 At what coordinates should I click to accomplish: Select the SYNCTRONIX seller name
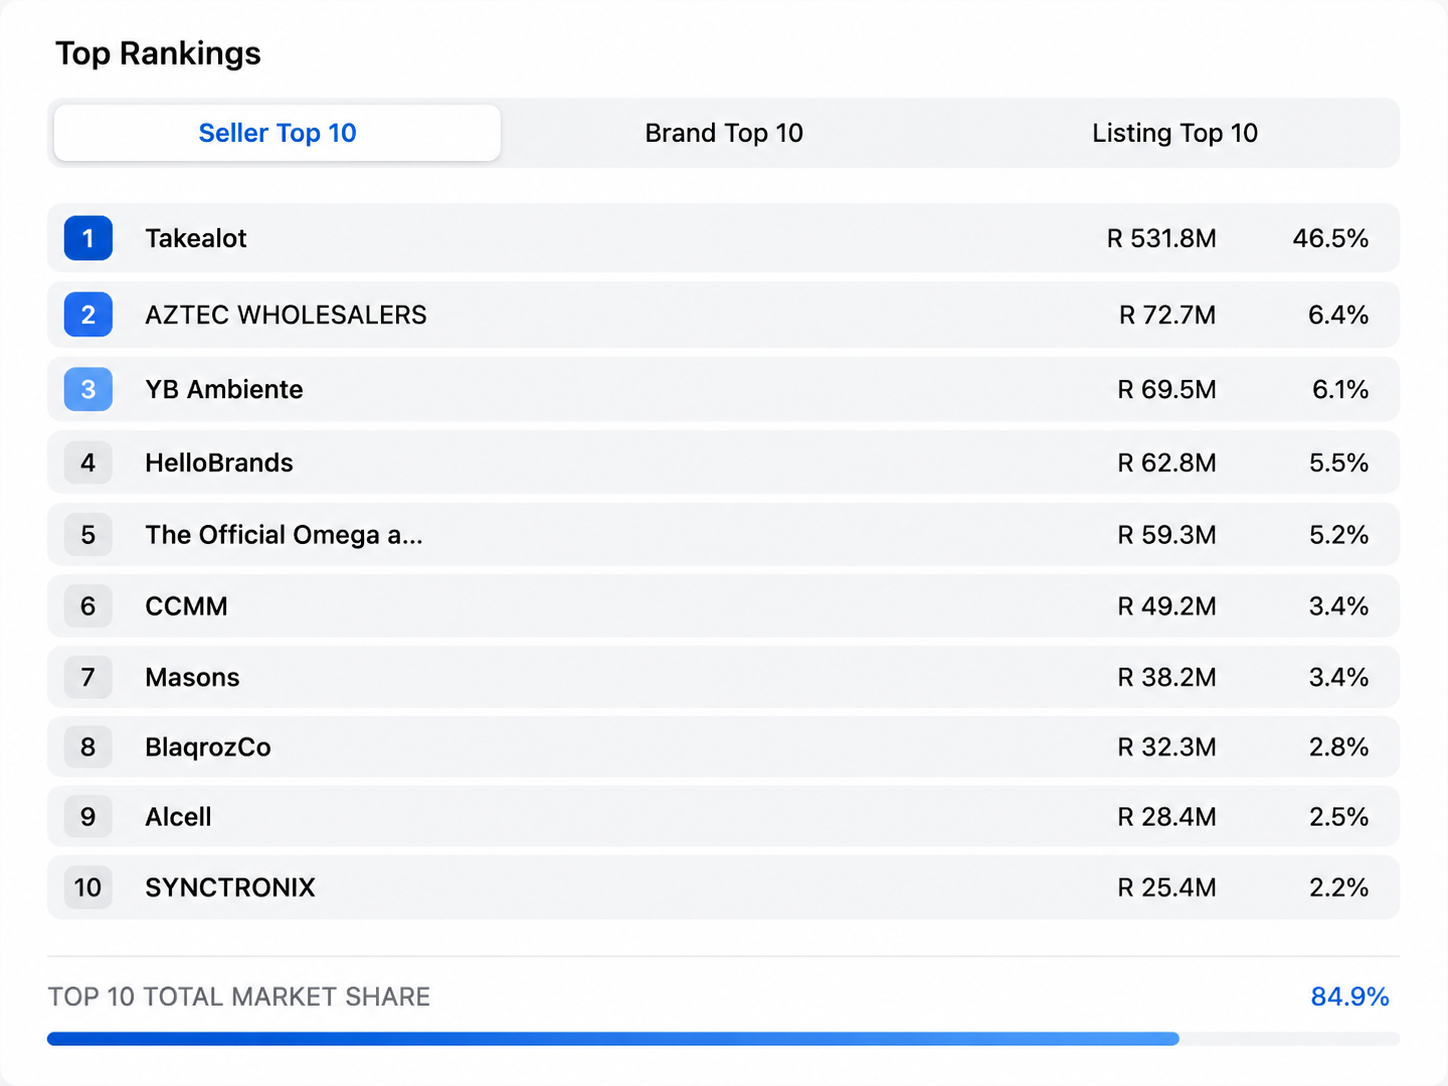click(230, 887)
